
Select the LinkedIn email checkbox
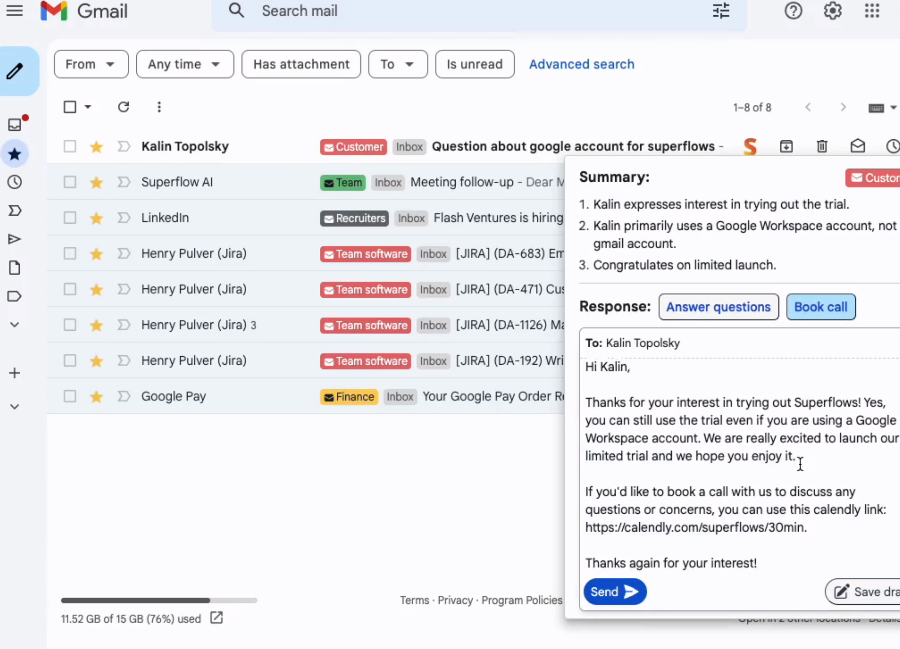point(70,217)
